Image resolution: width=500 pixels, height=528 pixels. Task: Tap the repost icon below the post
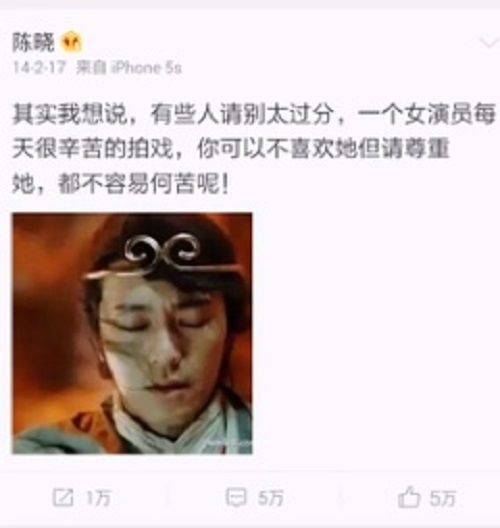coord(63,497)
